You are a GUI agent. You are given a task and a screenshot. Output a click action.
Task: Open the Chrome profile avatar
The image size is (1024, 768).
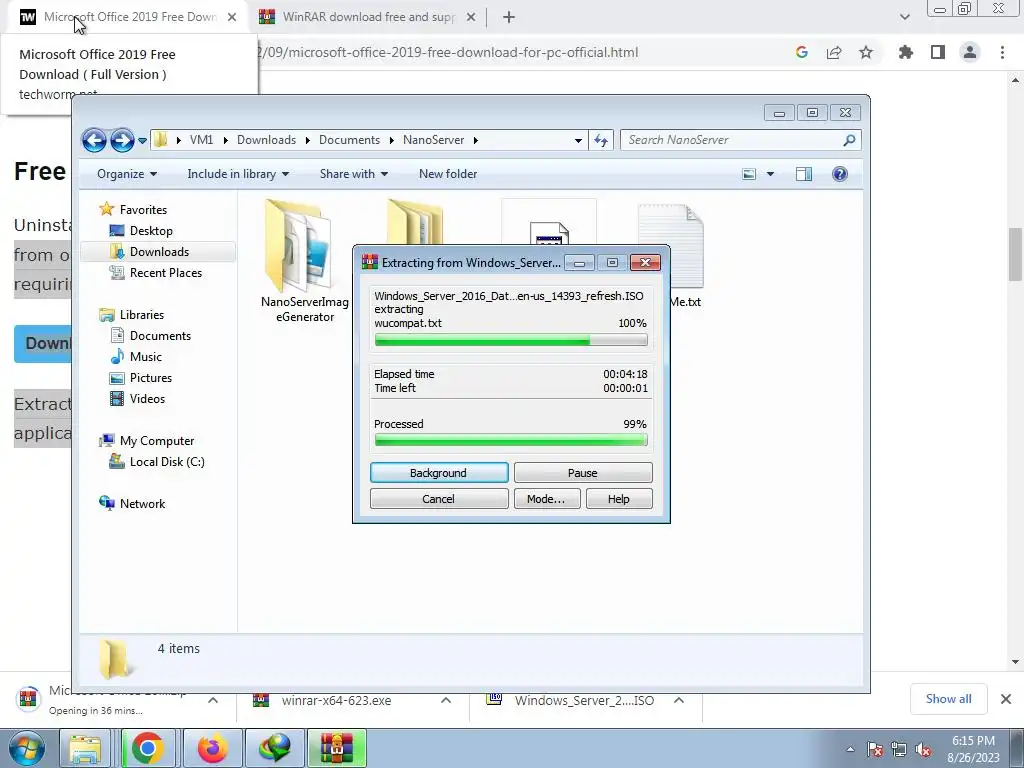click(970, 52)
